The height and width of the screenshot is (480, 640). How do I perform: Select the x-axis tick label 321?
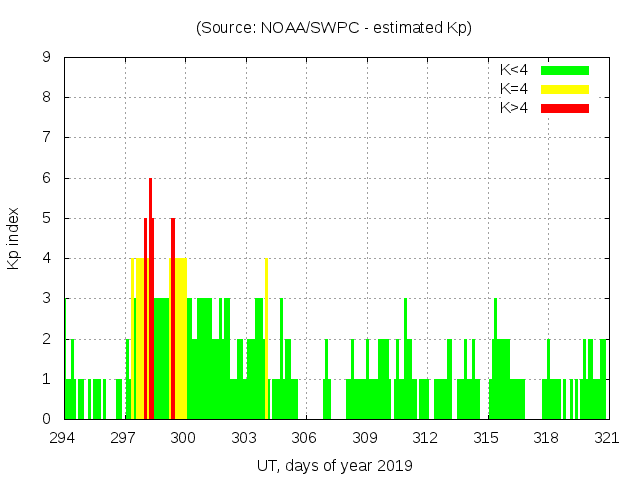click(606, 437)
